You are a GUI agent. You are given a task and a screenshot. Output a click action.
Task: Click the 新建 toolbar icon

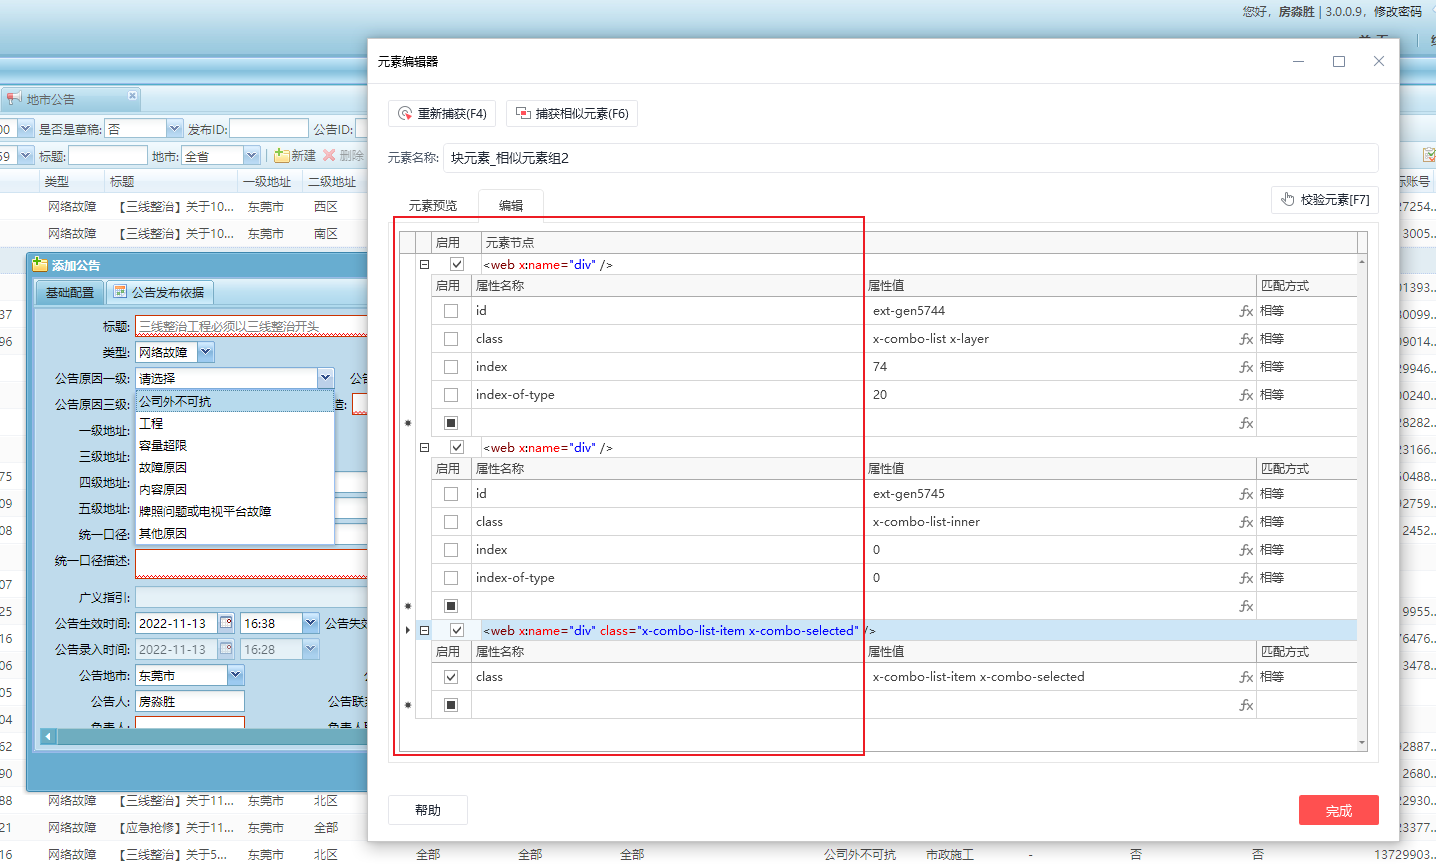tap(282, 156)
